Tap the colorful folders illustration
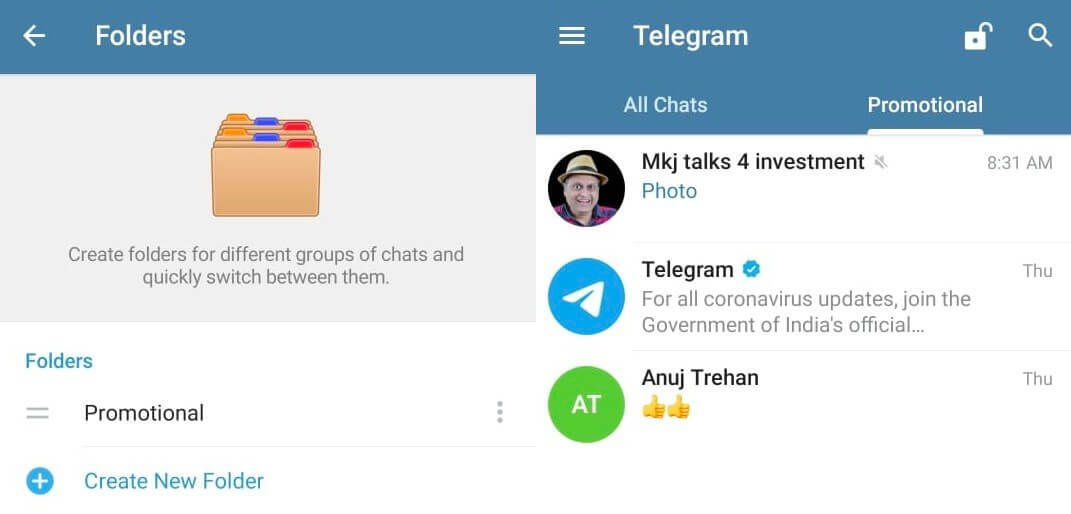Screen dimensions: 1071x514 266,165
